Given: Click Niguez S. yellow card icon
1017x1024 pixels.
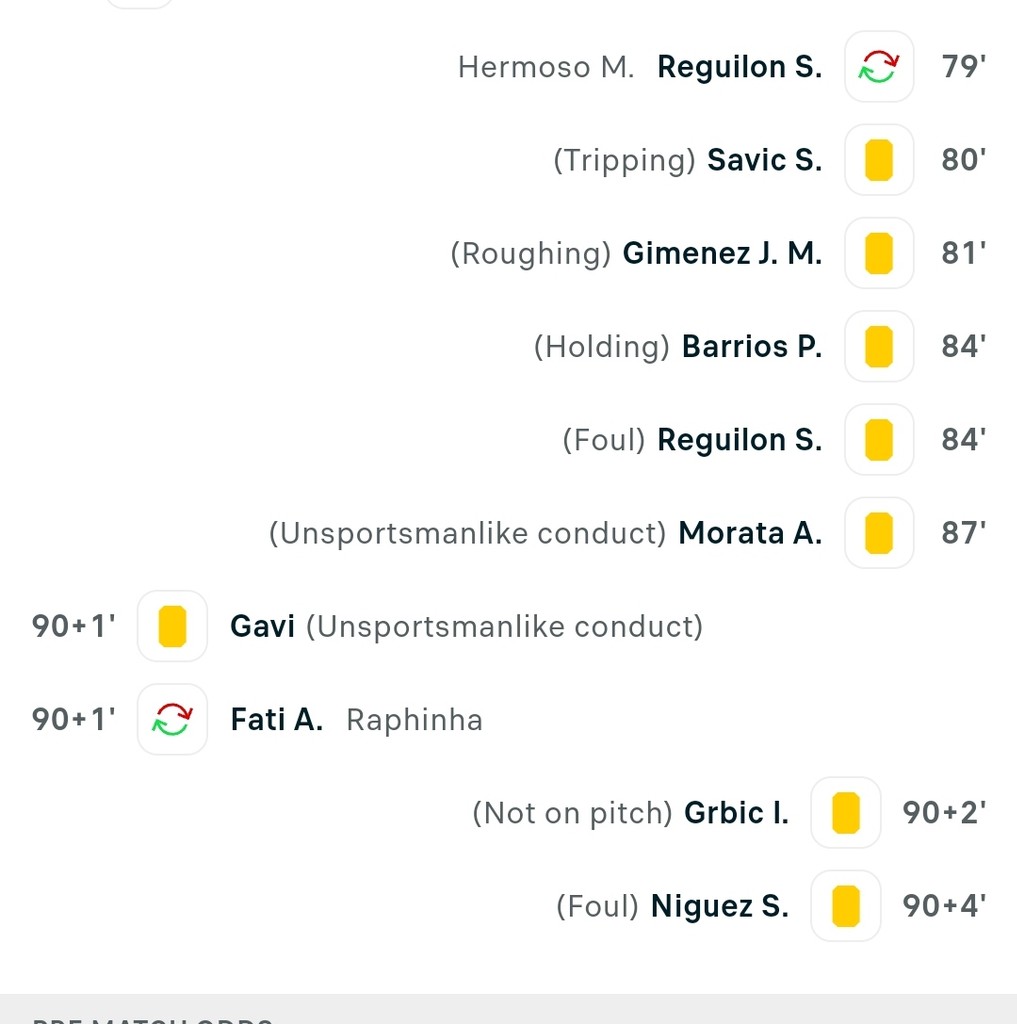Looking at the screenshot, I should click(845, 906).
